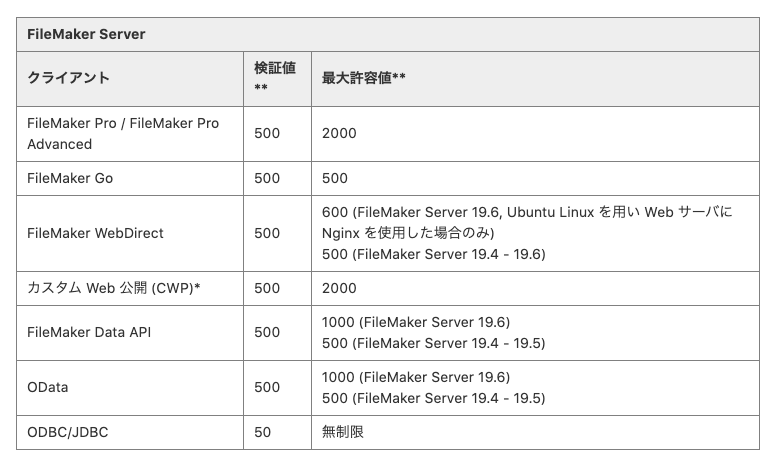777x465 pixels.
Task: Click the OData 500 (FileMaker Server 19.4 - 19.5) line
Action: pyautogui.click(x=434, y=399)
